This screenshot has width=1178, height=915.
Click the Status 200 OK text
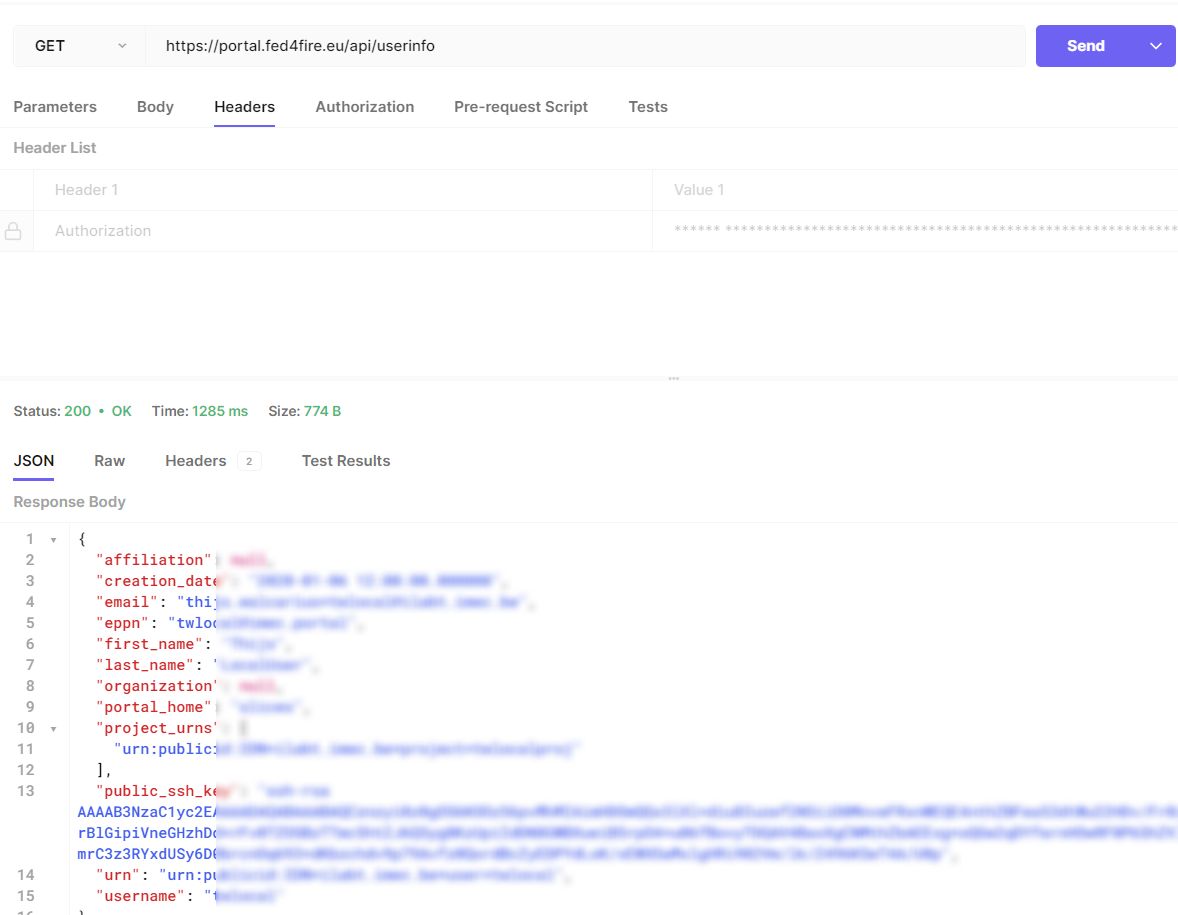point(72,411)
